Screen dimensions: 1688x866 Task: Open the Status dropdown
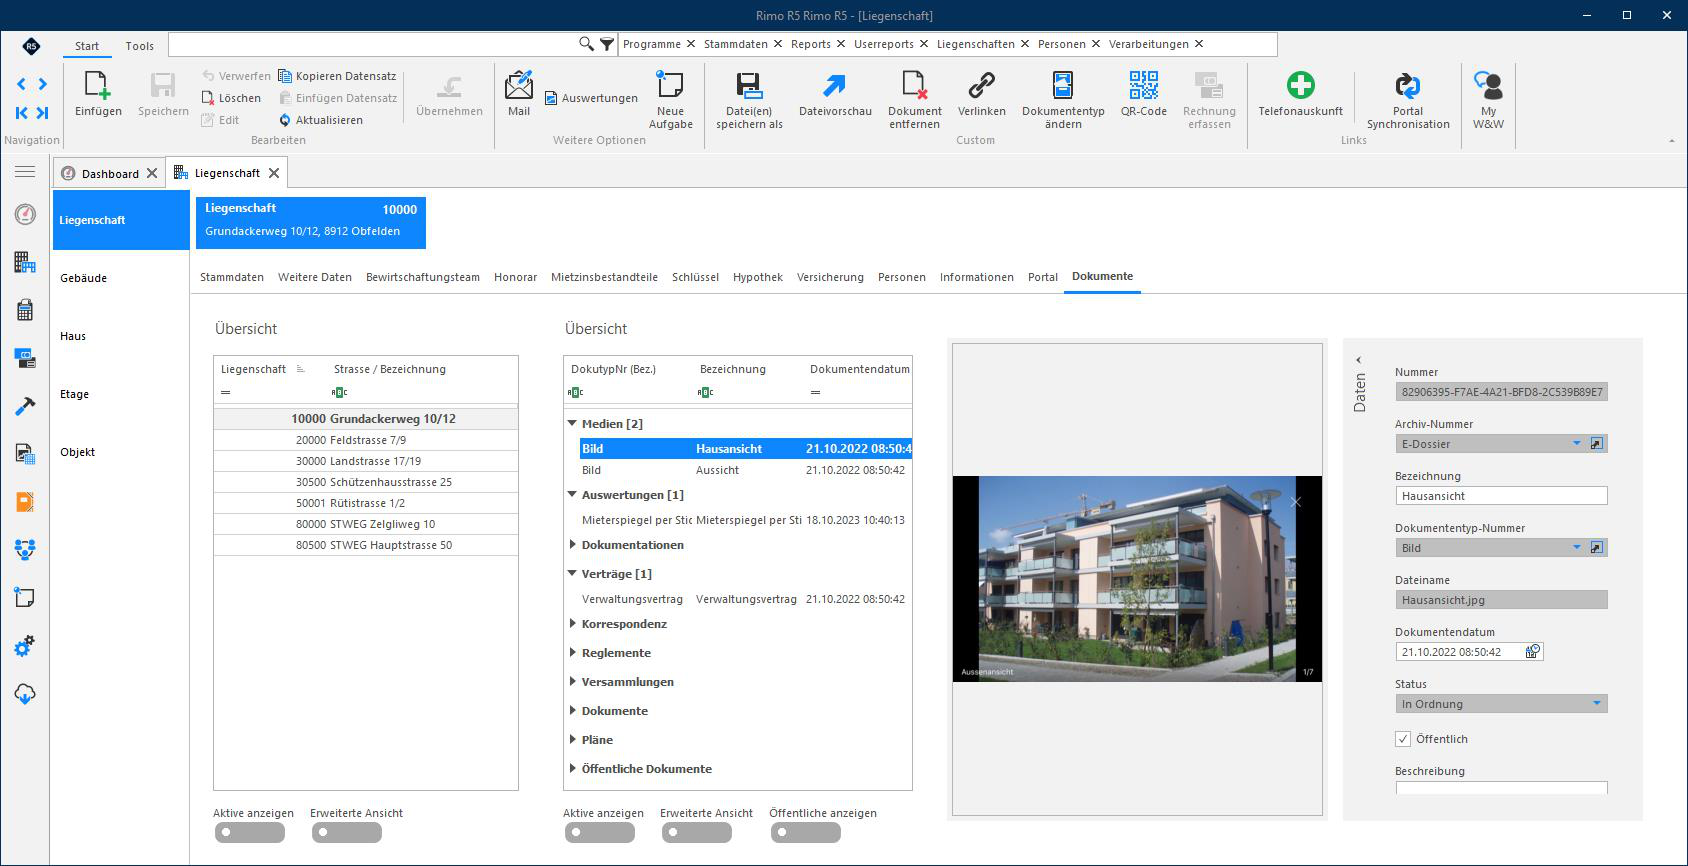[1596, 704]
